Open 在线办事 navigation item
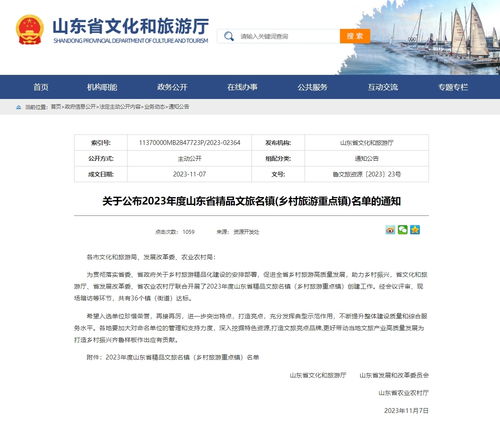500x423 pixels. (242, 87)
